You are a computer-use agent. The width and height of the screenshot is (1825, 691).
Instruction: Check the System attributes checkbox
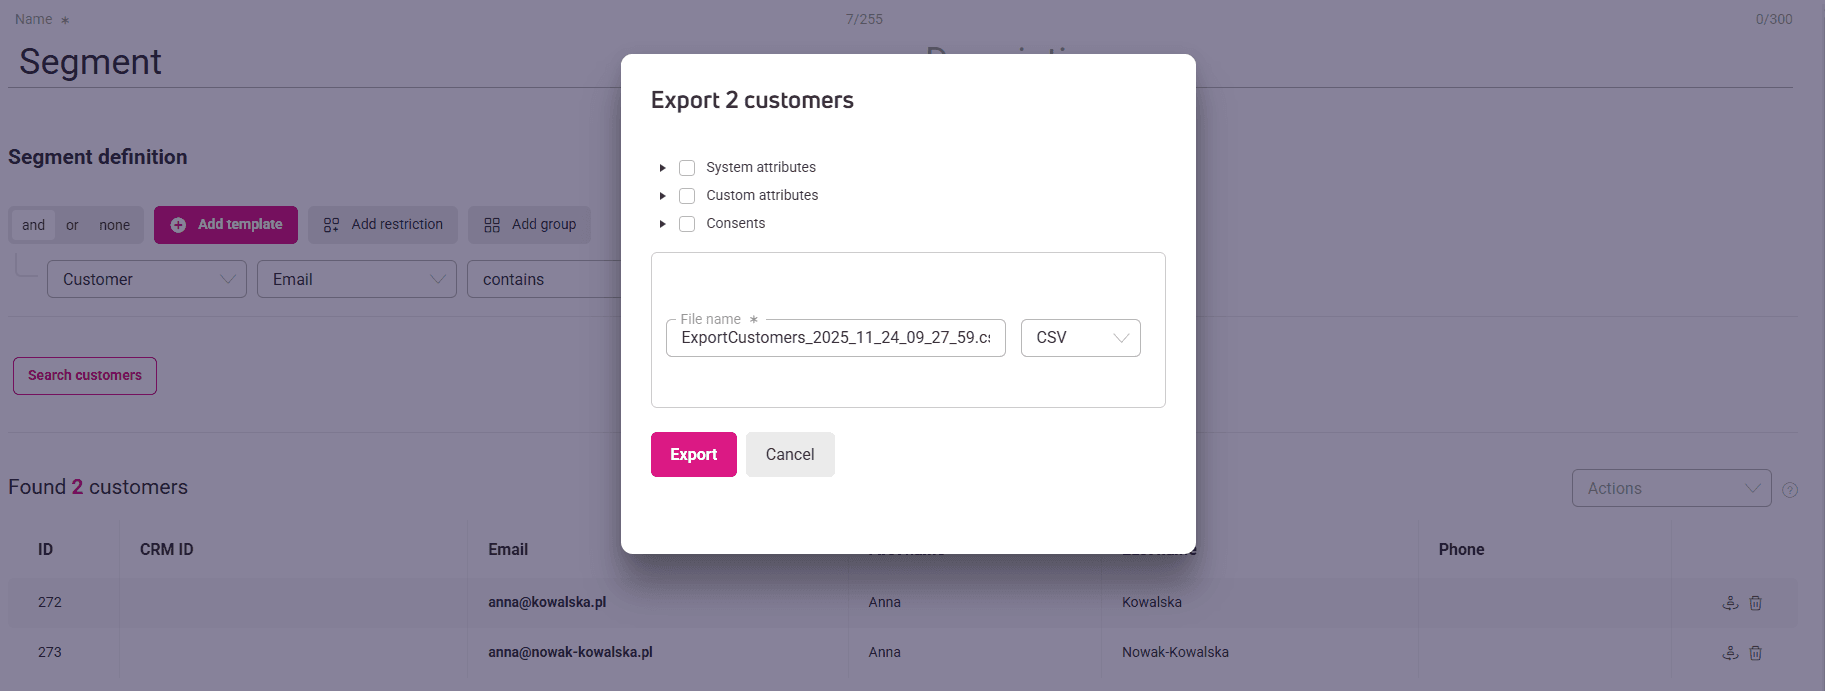pyautogui.click(x=687, y=168)
